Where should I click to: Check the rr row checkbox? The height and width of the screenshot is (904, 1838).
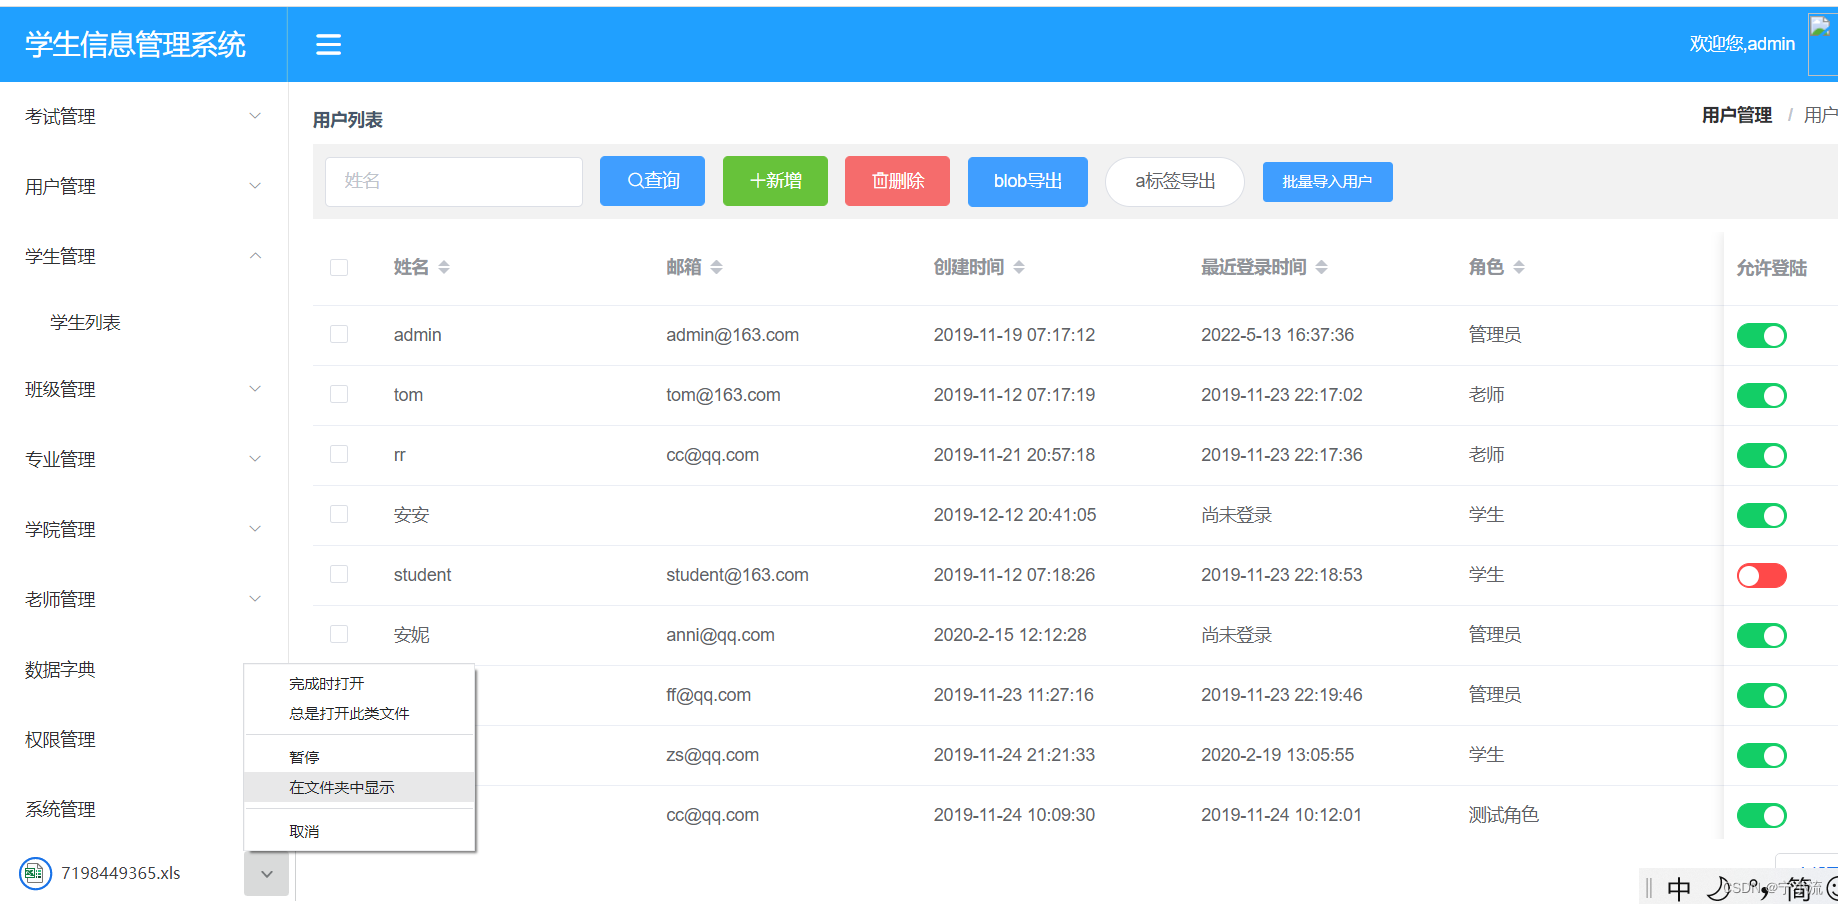[339, 454]
